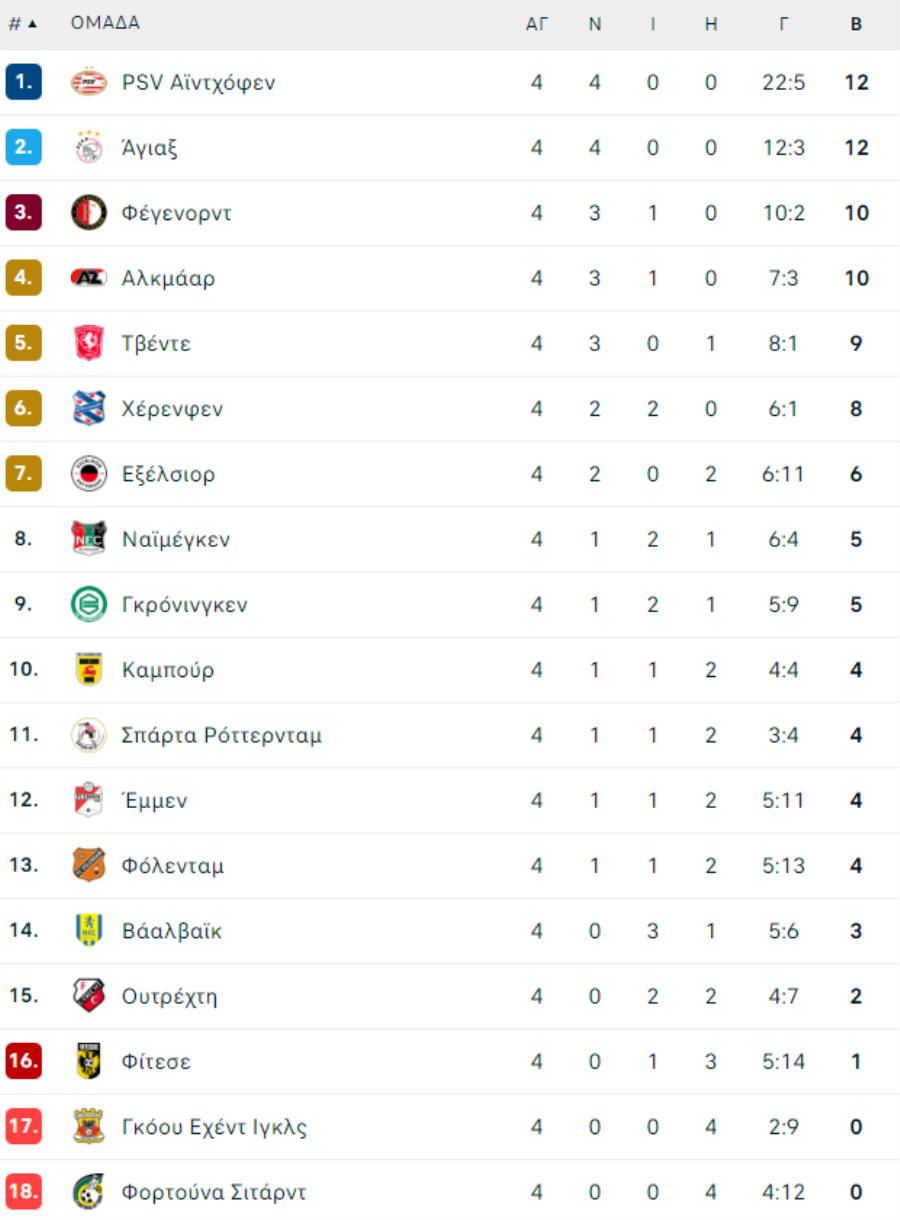
Task: Open the Γκρόνινγκεν green logo
Action: coord(89,605)
